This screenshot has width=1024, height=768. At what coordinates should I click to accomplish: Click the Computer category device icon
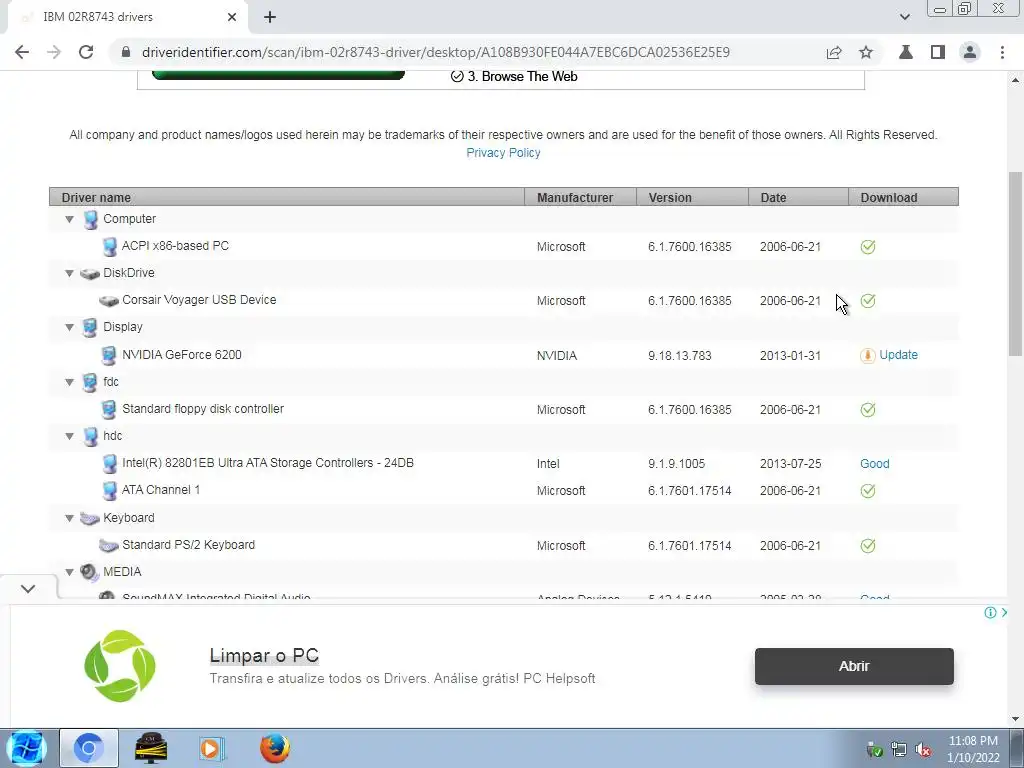(90, 219)
